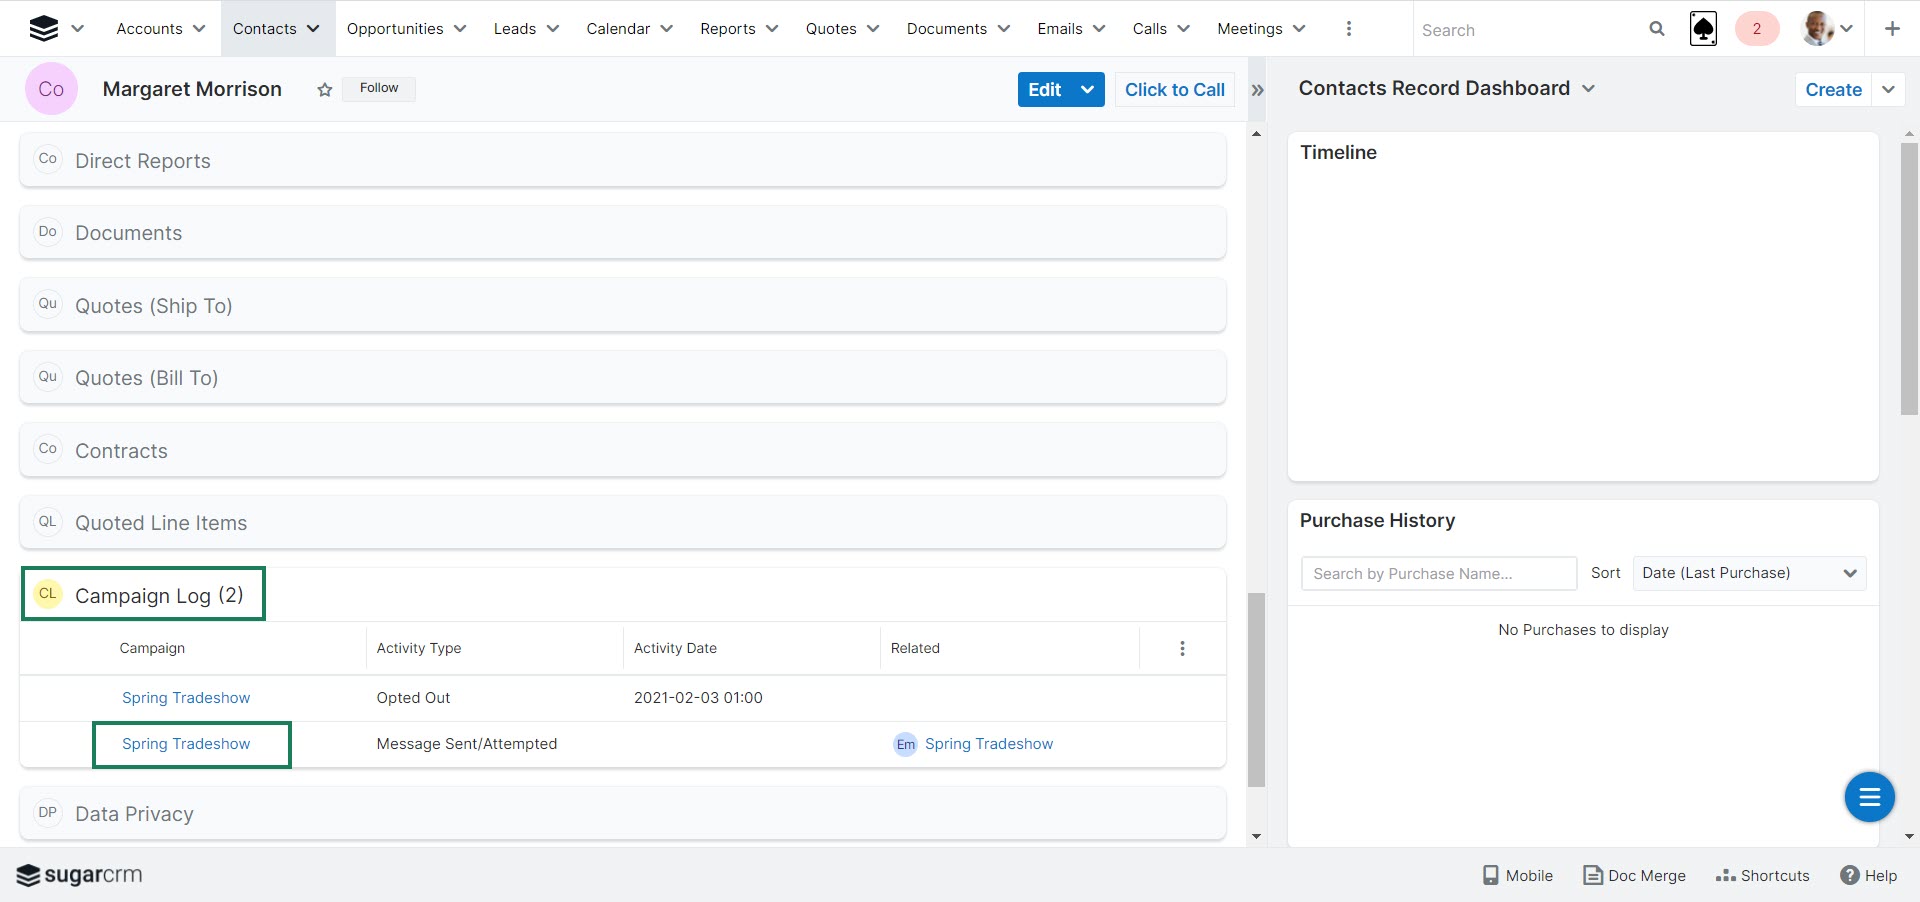1920x902 pixels.
Task: Mark Margaret Morrison as favorite star
Action: (x=324, y=90)
